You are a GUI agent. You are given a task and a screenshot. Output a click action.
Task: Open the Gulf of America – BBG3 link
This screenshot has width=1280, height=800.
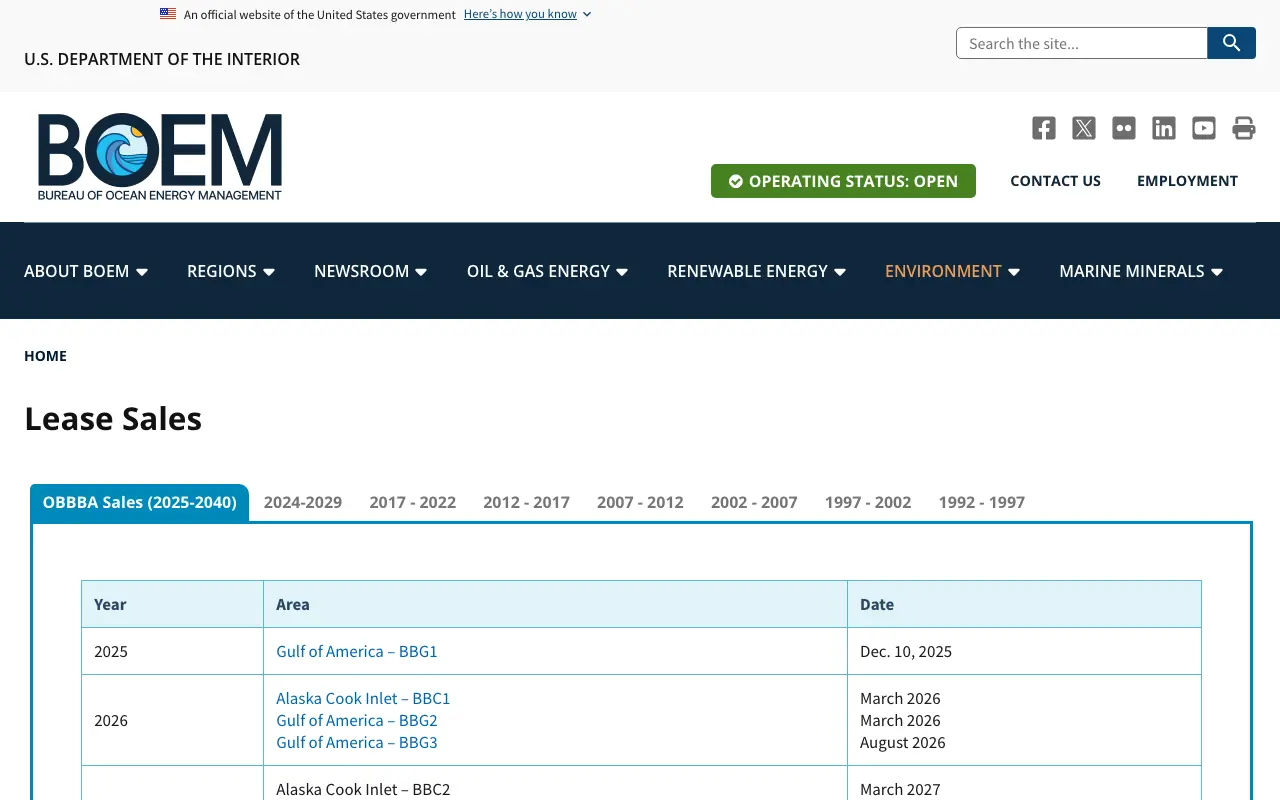(357, 742)
